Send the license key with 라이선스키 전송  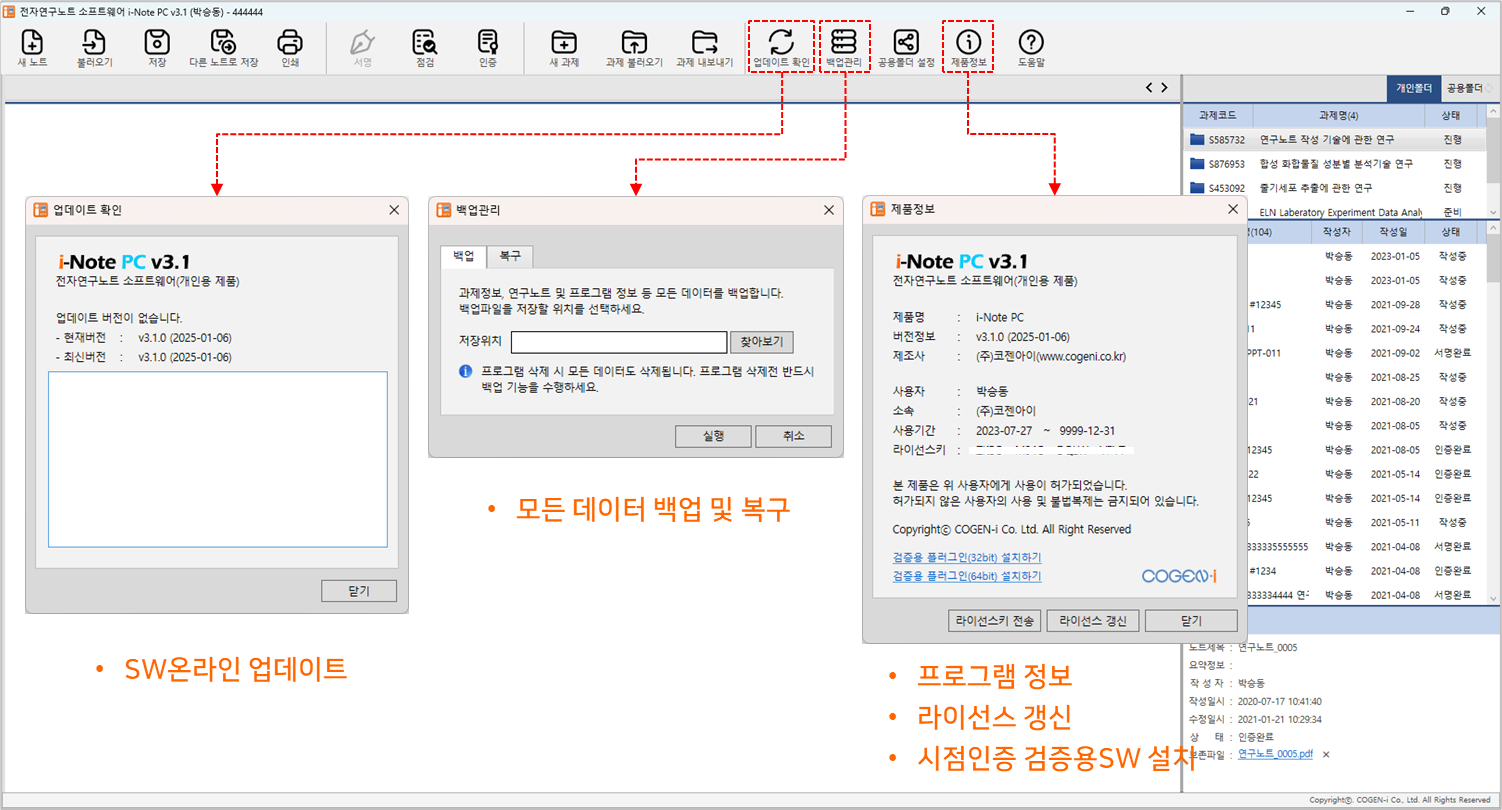pyautogui.click(x=994, y=621)
